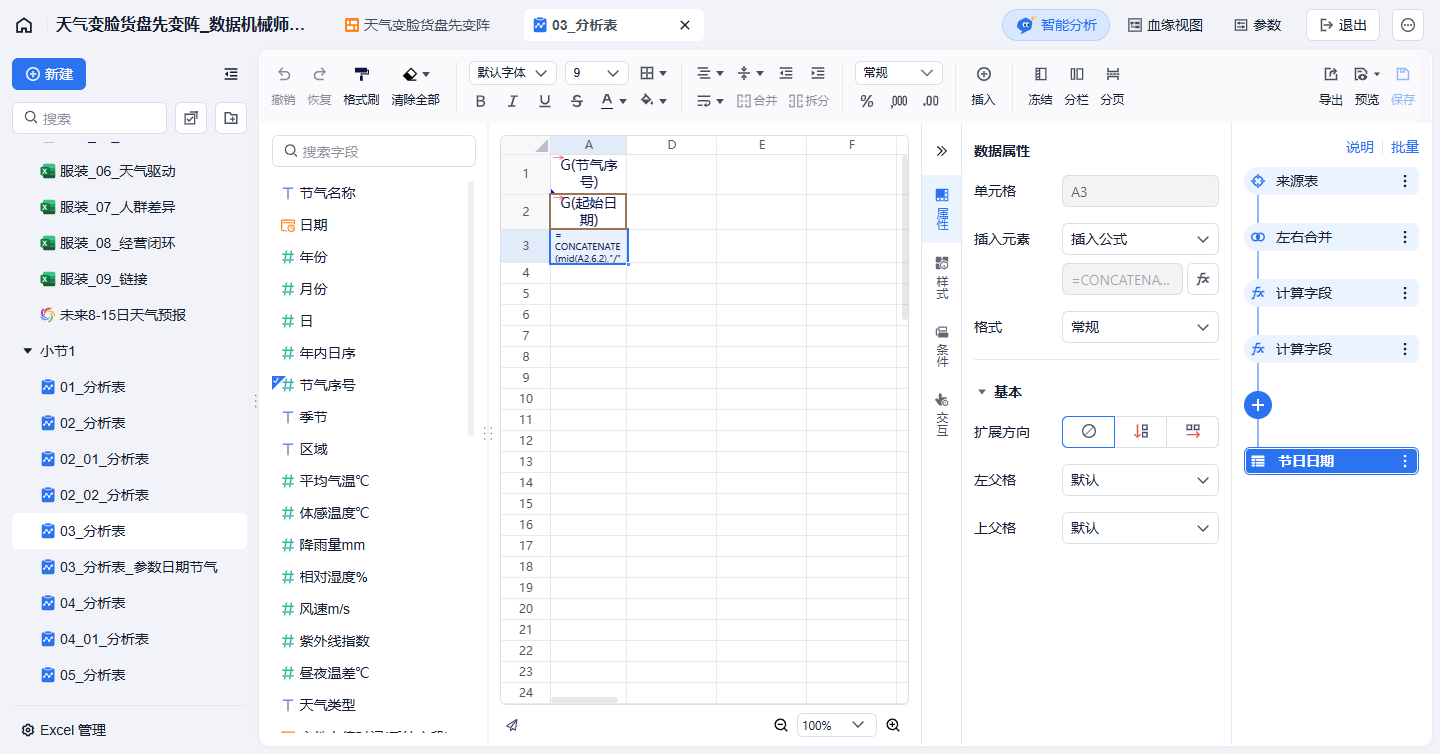Click the new folder icon
The image size is (1440, 754).
pyautogui.click(x=231, y=118)
